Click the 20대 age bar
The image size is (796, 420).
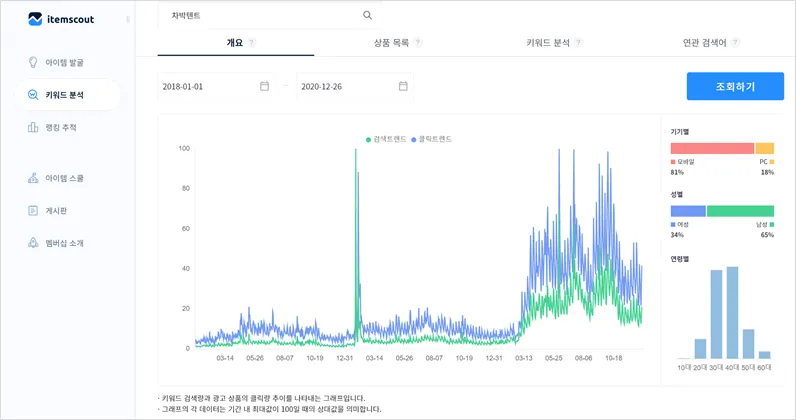[x=700, y=348]
